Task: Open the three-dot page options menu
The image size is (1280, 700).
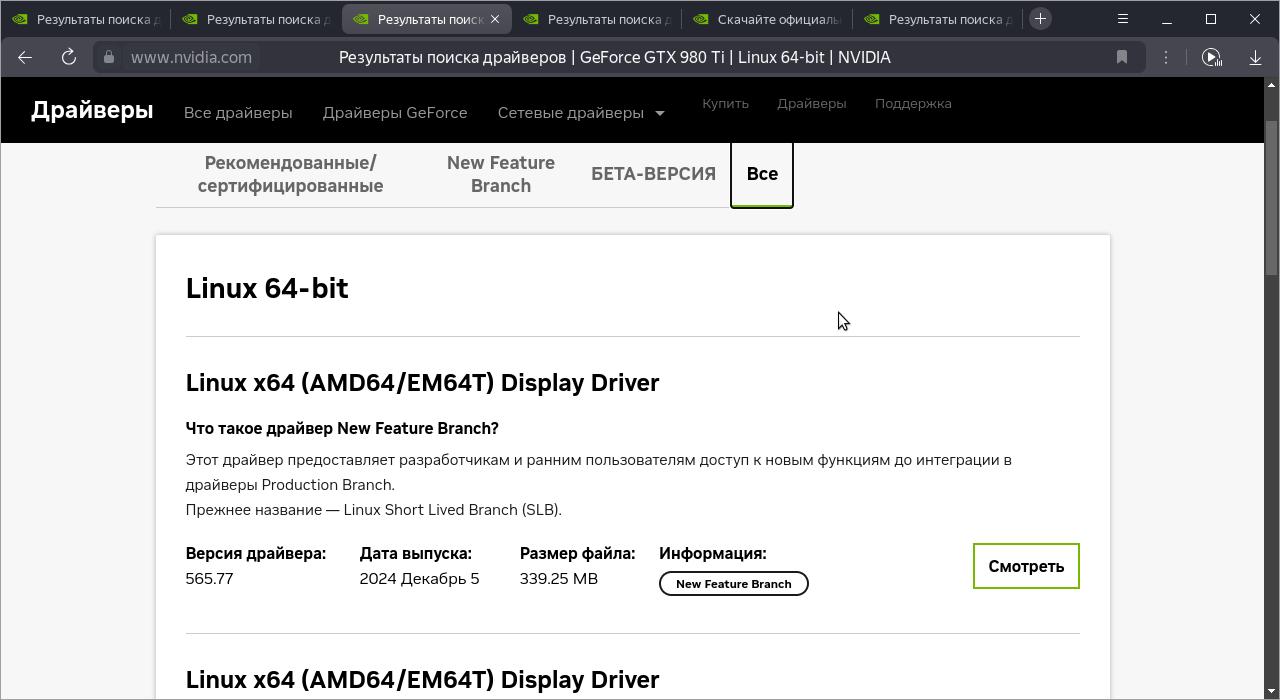Action: 1166,57
